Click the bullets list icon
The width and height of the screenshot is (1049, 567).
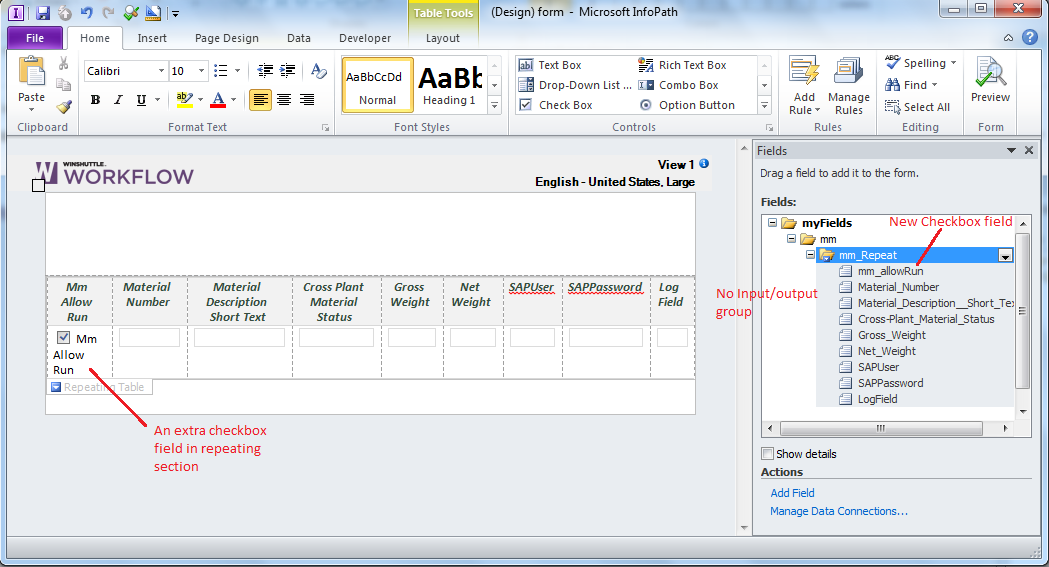220,70
